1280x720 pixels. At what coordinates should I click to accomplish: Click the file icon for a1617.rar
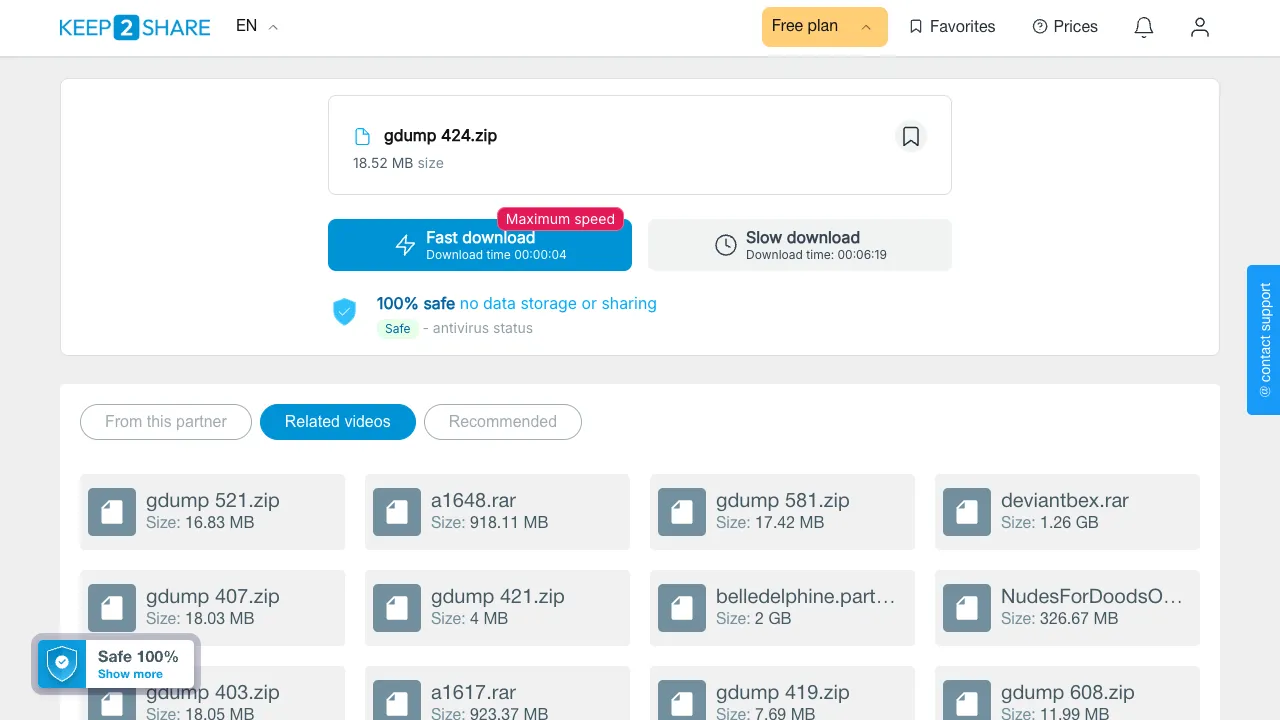click(397, 700)
